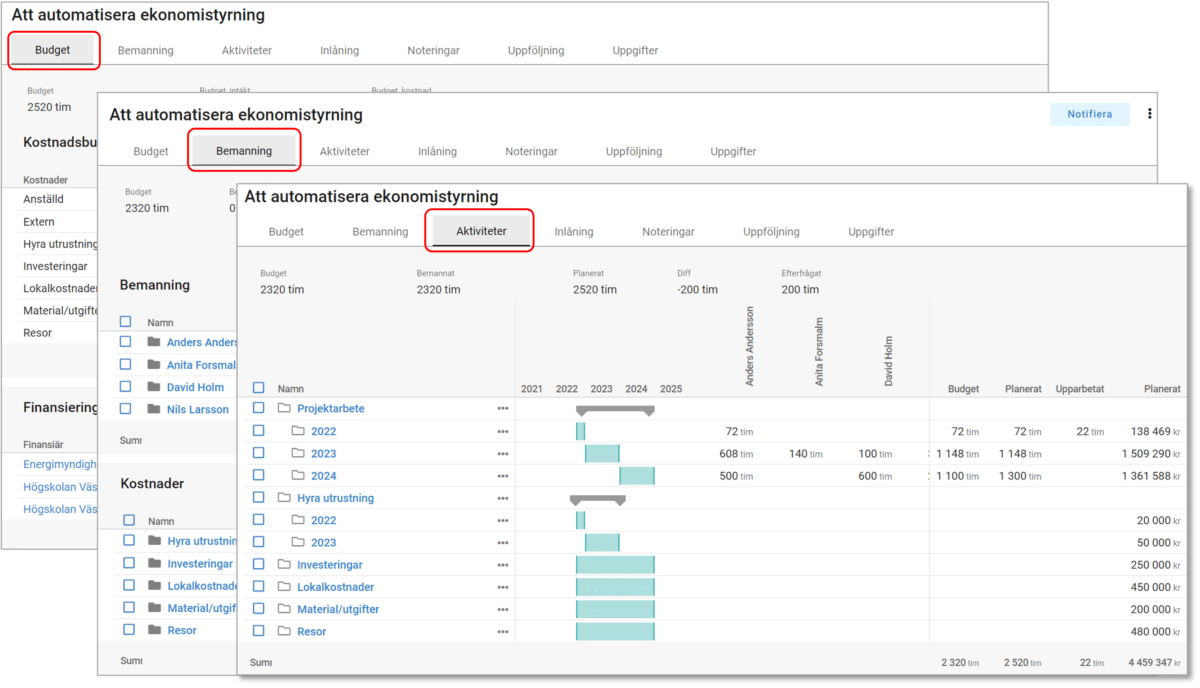Click the folder icon next to Investeringar activity
This screenshot has width=1200, height=688.
pos(284,565)
